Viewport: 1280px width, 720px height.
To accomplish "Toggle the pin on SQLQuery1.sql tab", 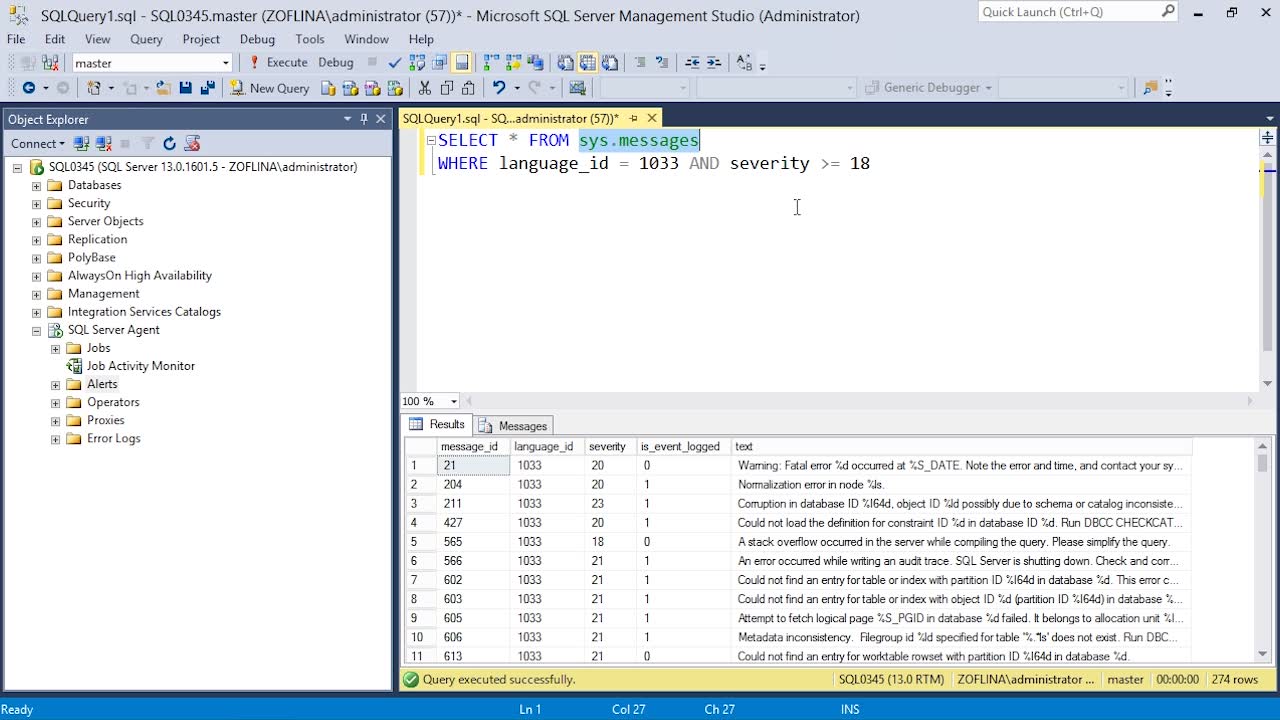I will pos(633,118).
